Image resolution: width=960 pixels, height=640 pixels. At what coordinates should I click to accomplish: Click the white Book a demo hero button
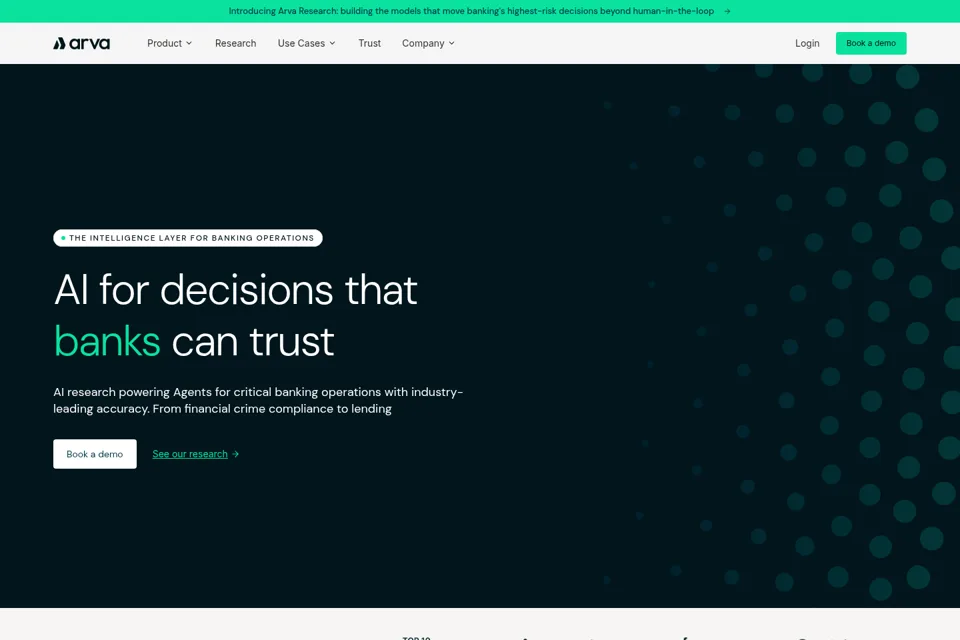click(95, 454)
